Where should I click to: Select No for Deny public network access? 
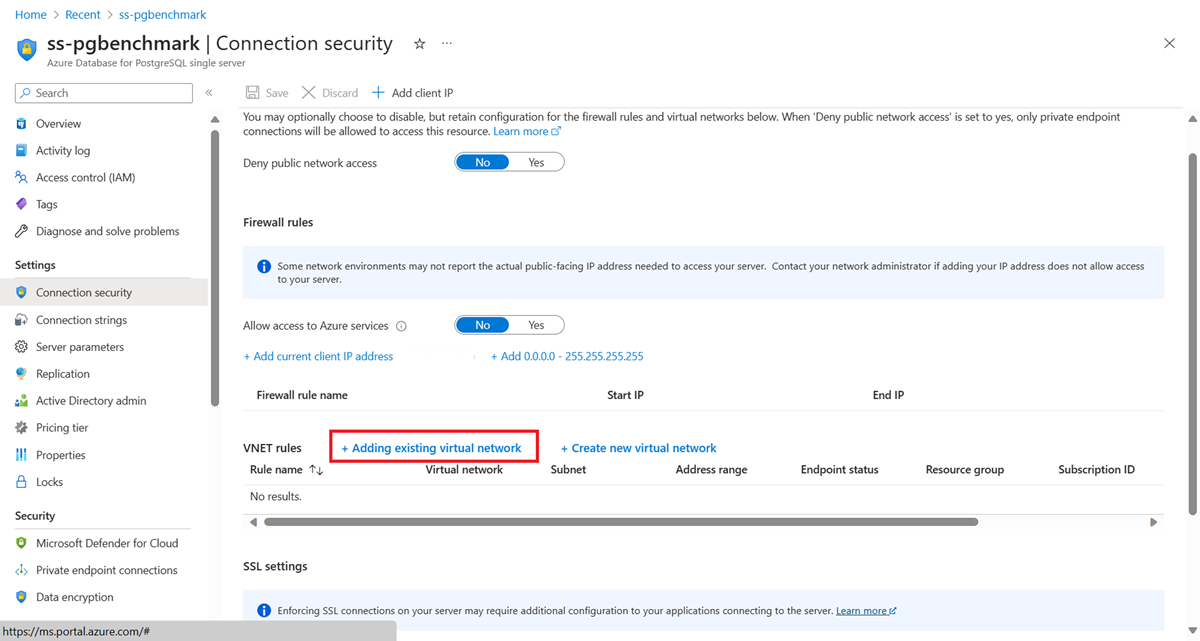[483, 162]
